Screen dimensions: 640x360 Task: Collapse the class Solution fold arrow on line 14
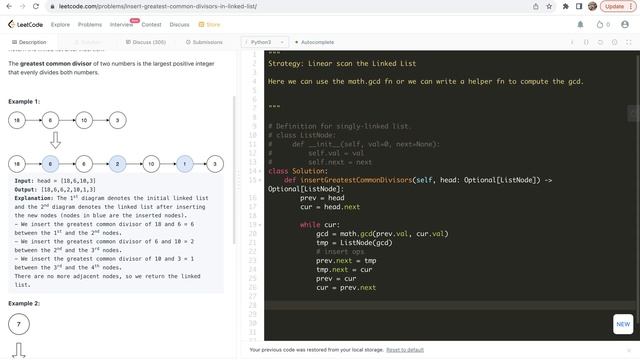pos(260,171)
